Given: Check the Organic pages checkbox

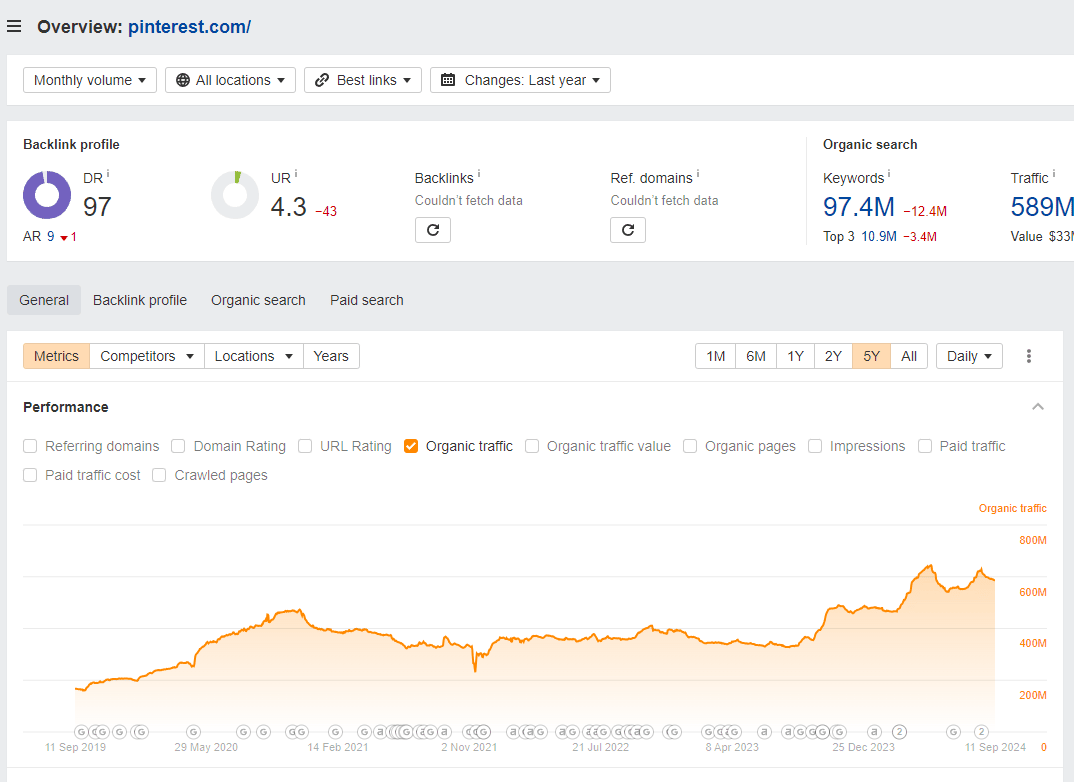Looking at the screenshot, I should [690, 446].
